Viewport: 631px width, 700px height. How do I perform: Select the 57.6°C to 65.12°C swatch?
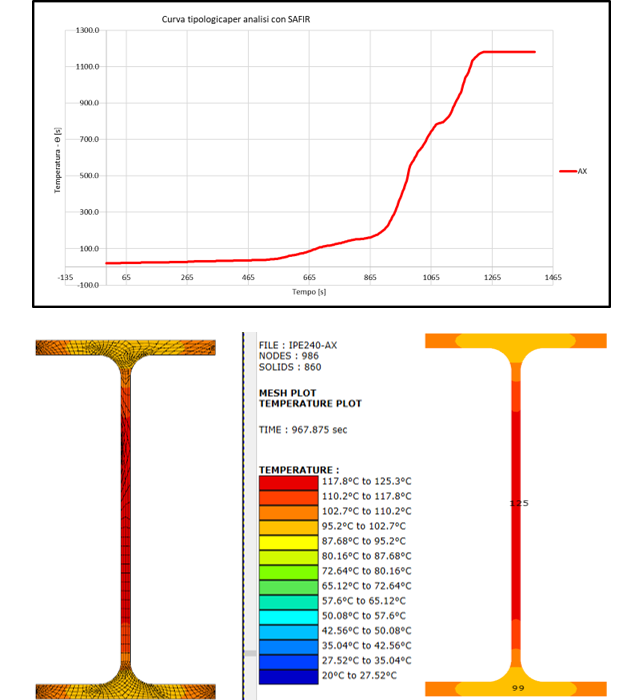click(288, 601)
